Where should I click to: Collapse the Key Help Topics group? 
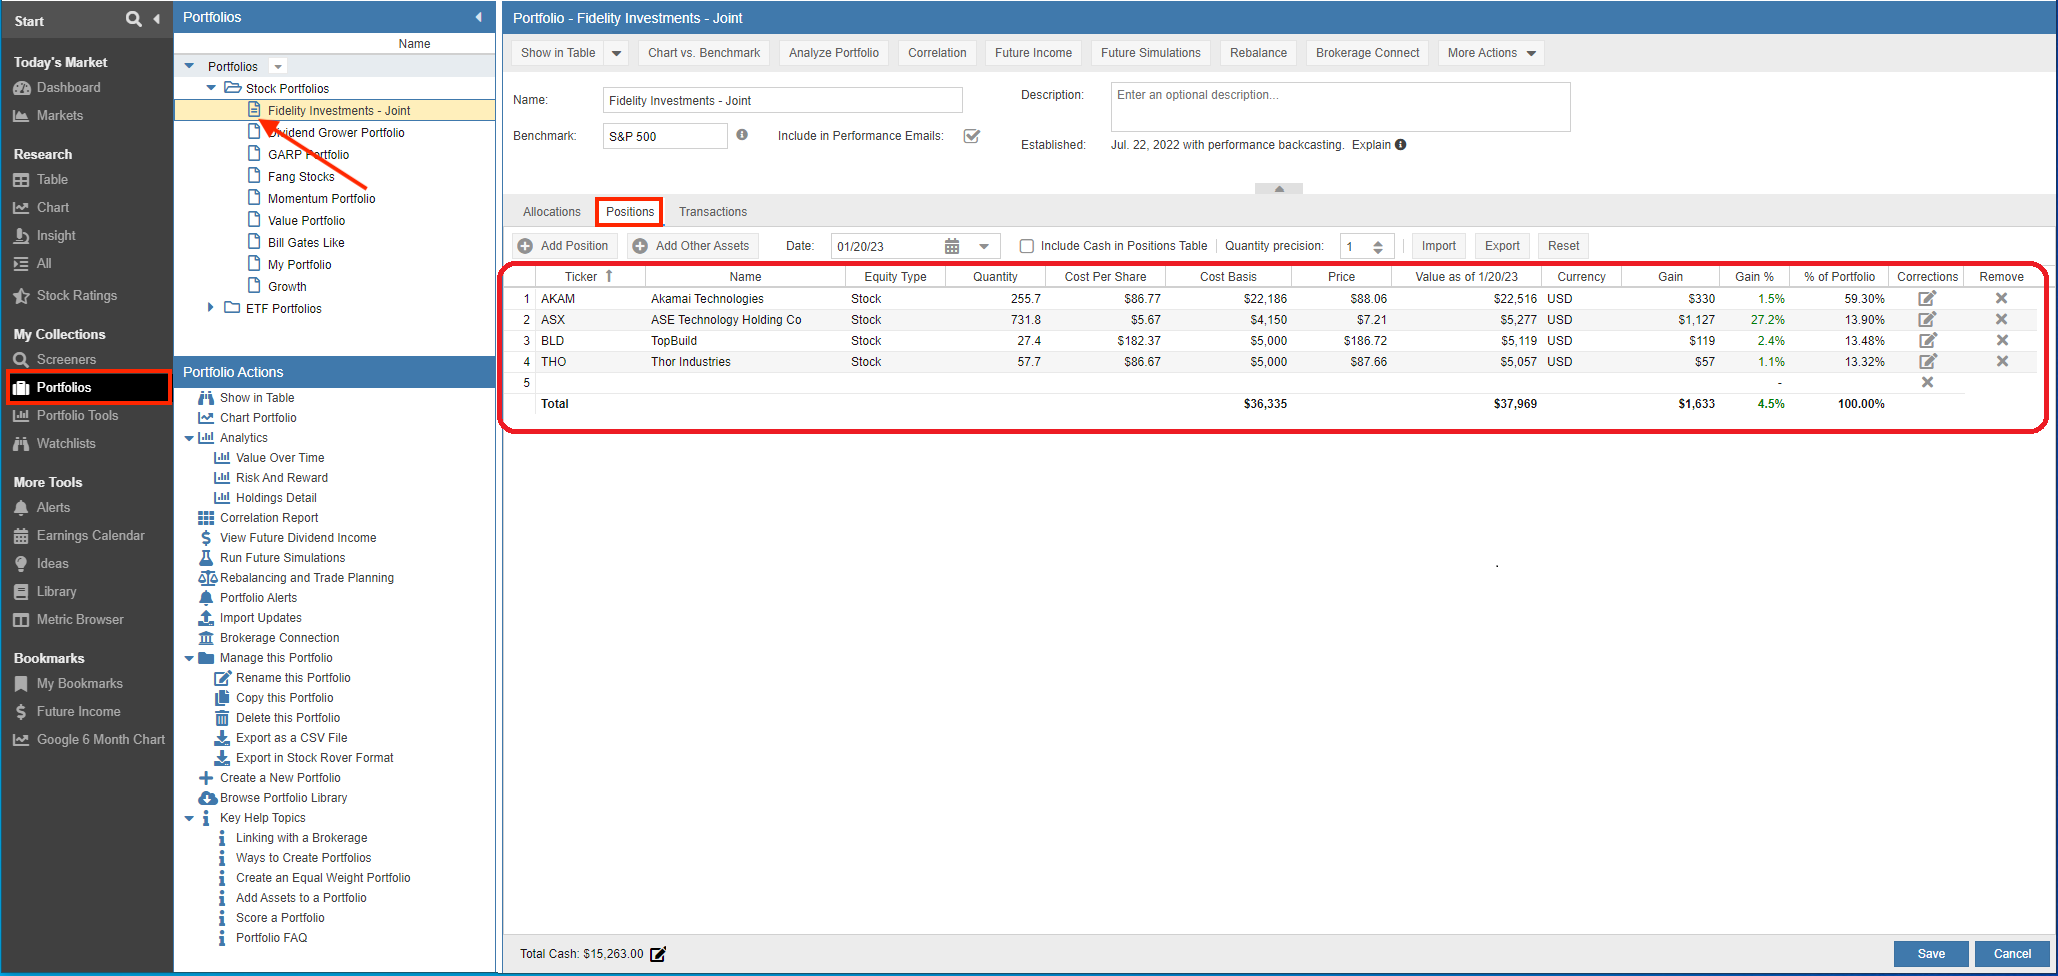pyautogui.click(x=189, y=818)
